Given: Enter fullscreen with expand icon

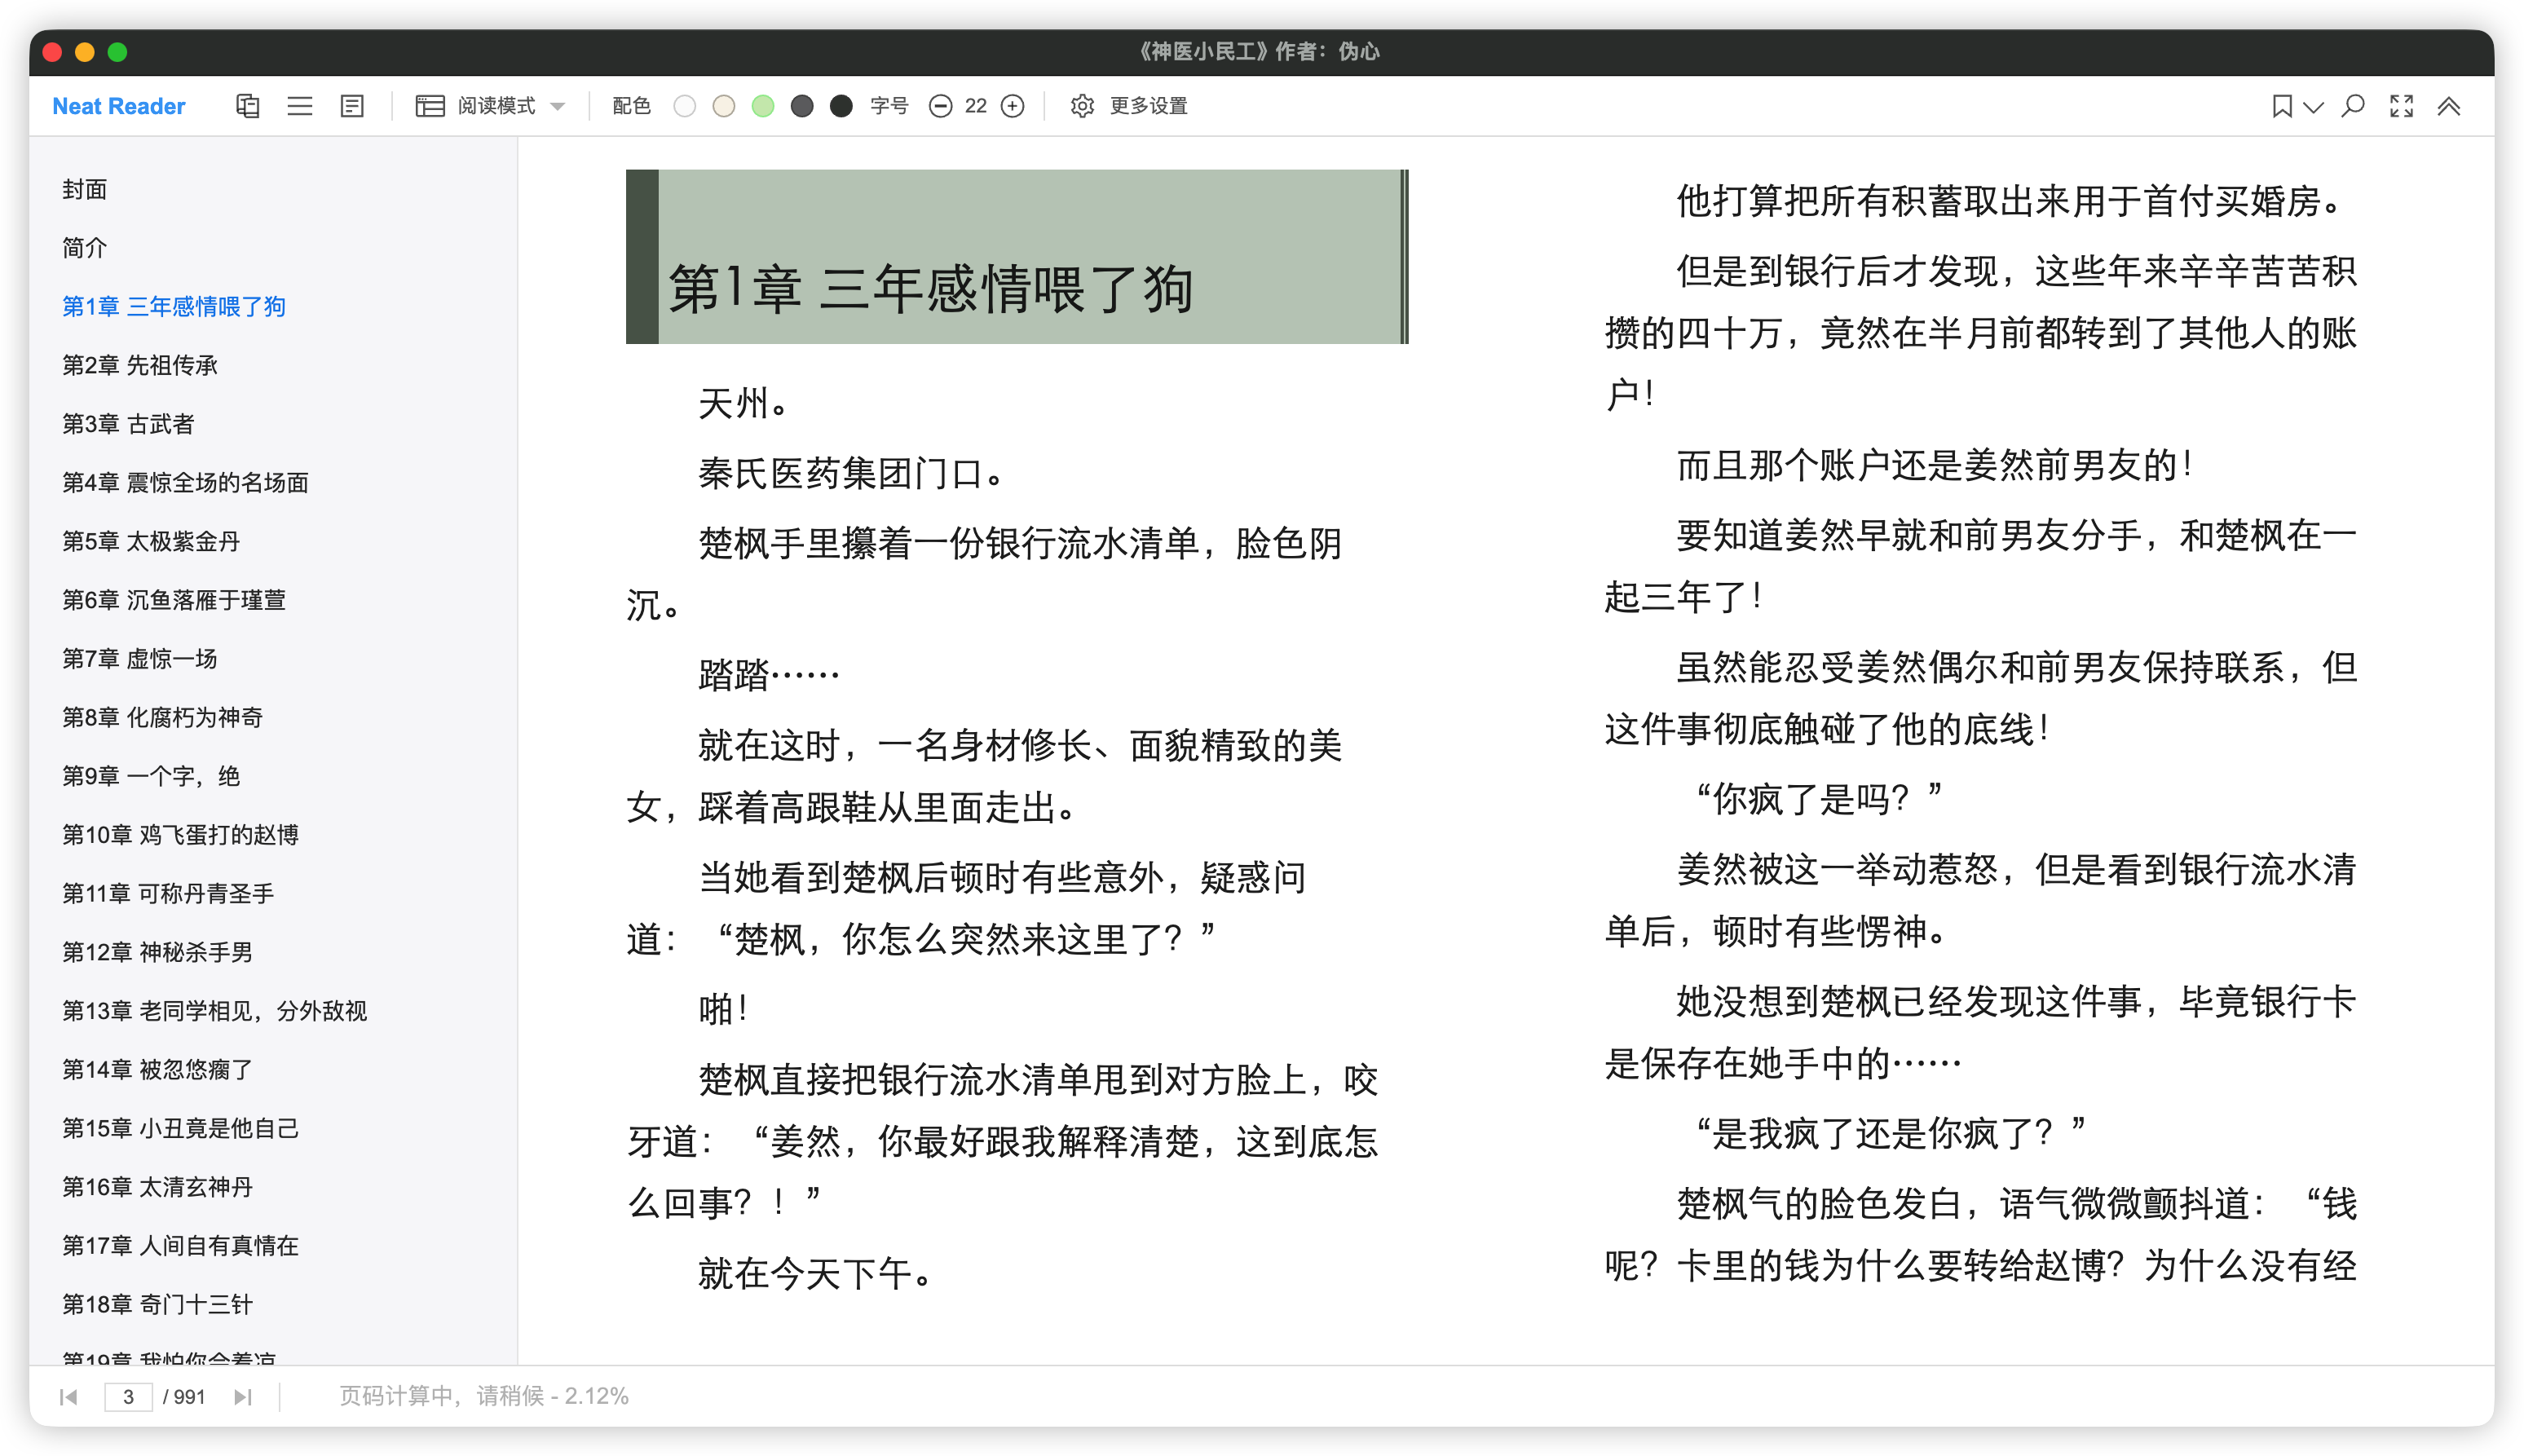Looking at the screenshot, I should (2401, 106).
